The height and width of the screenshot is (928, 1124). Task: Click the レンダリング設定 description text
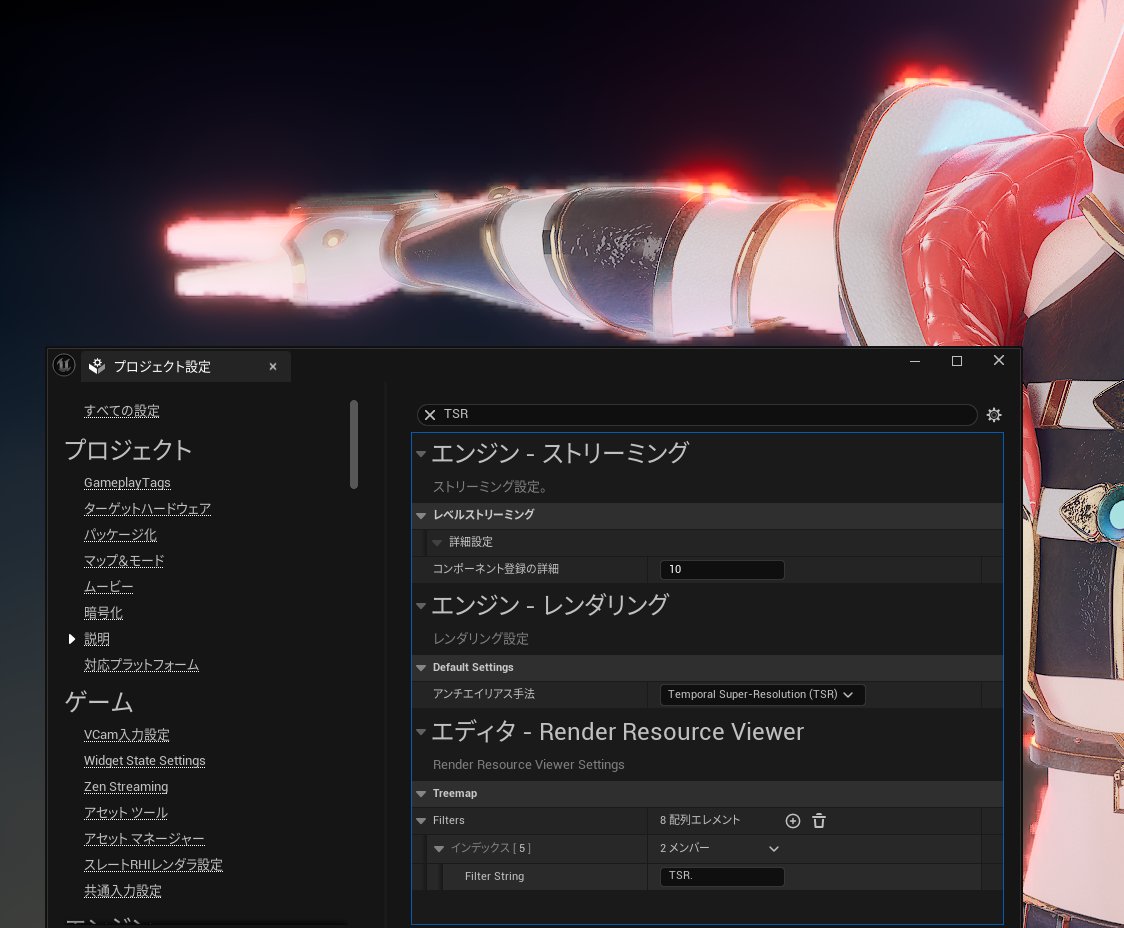[481, 639]
